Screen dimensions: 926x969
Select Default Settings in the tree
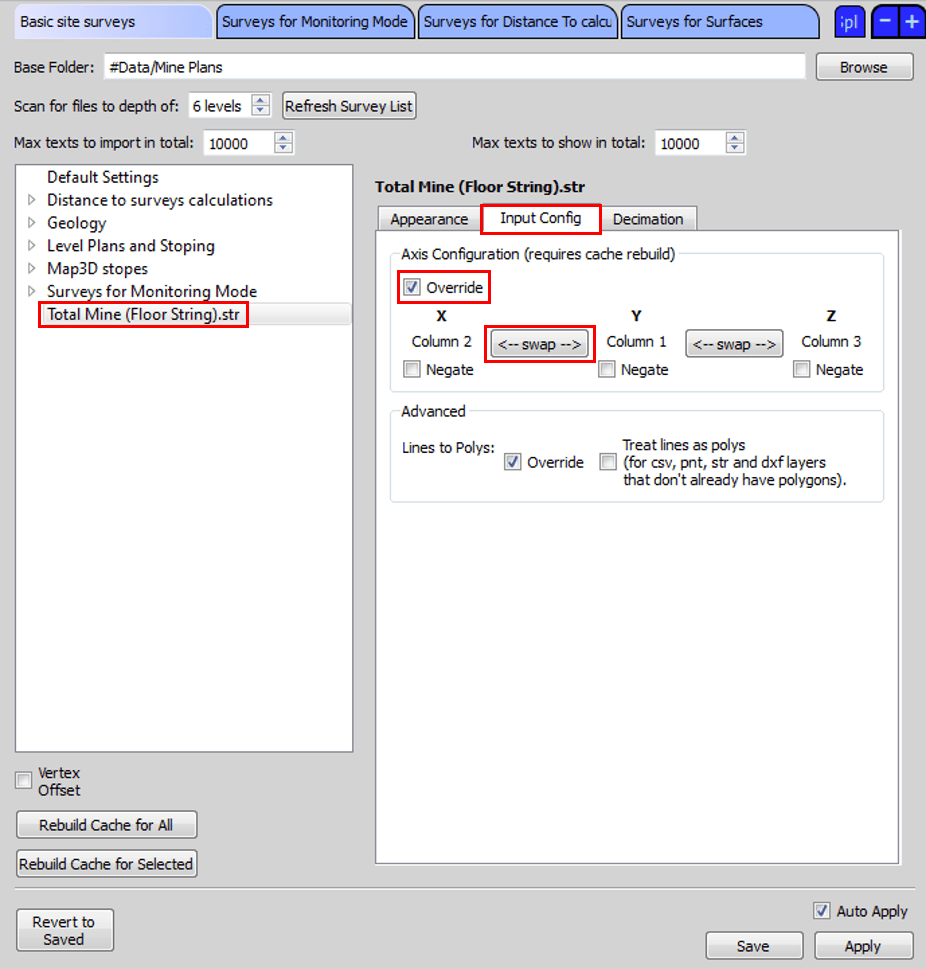(102, 177)
